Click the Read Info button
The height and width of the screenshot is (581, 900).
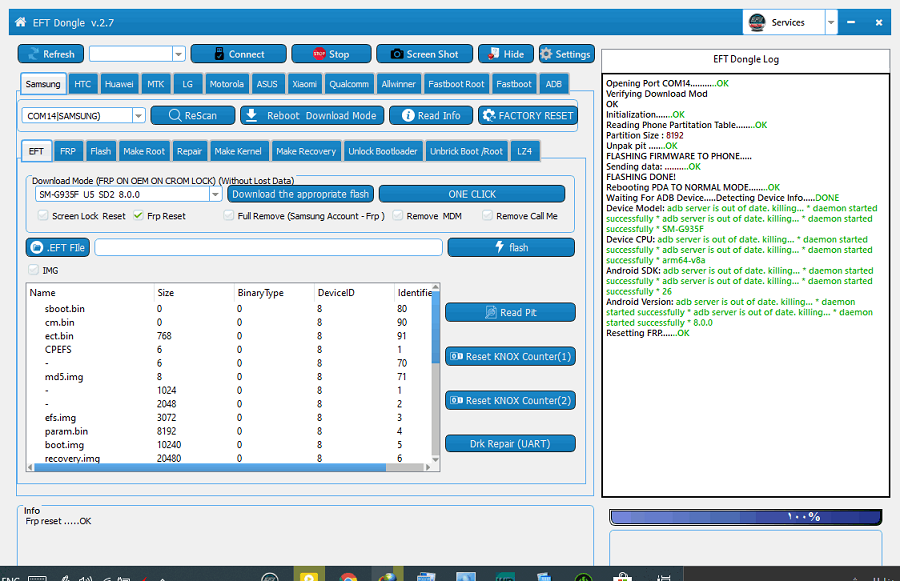click(x=431, y=115)
